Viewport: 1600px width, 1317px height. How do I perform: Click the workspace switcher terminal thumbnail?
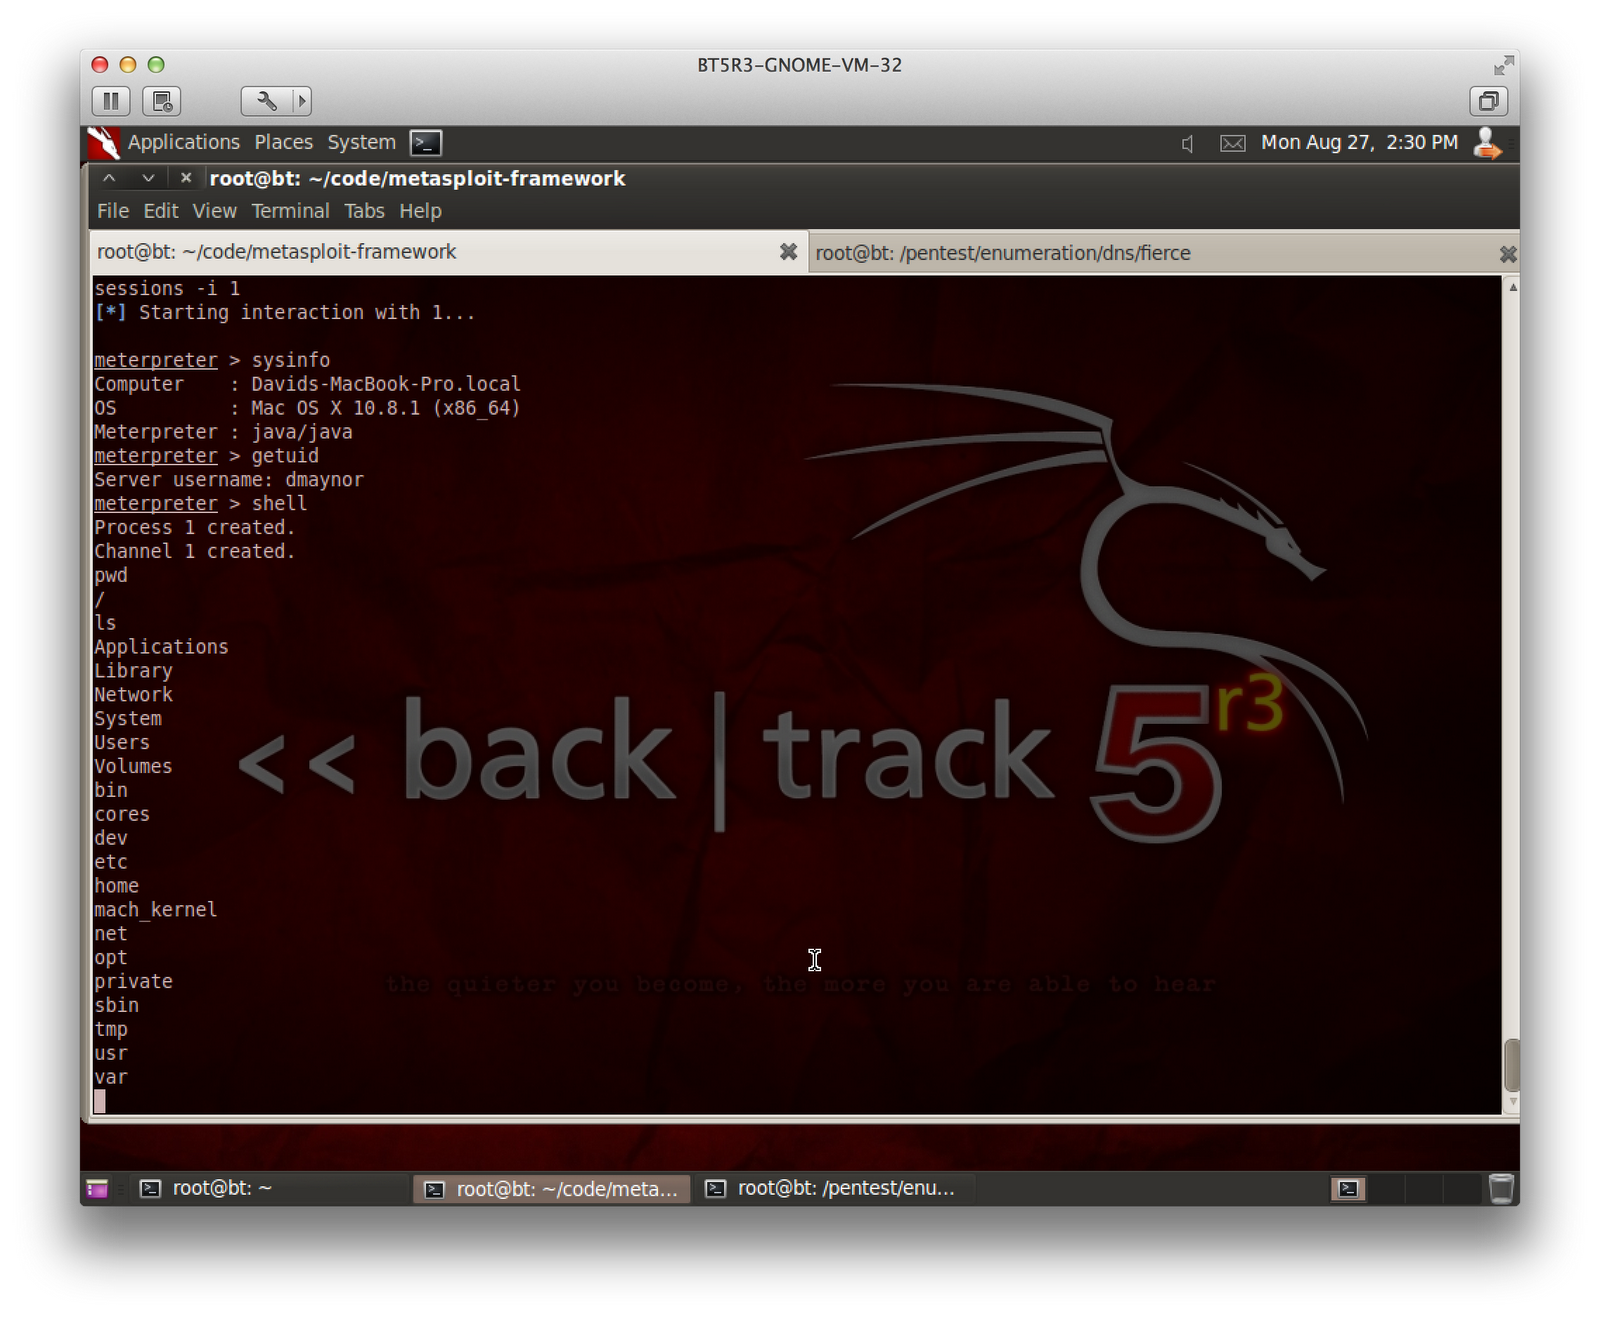coord(1348,1189)
